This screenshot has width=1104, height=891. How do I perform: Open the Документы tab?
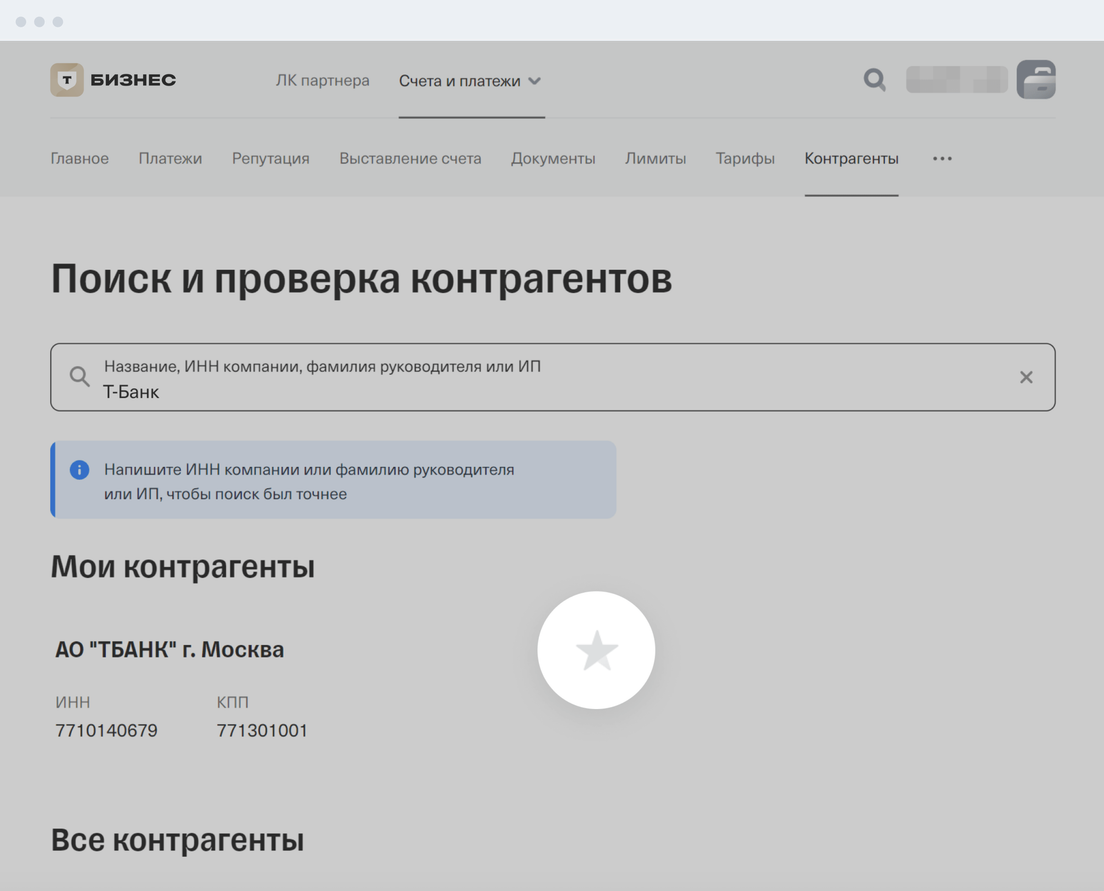coord(553,158)
